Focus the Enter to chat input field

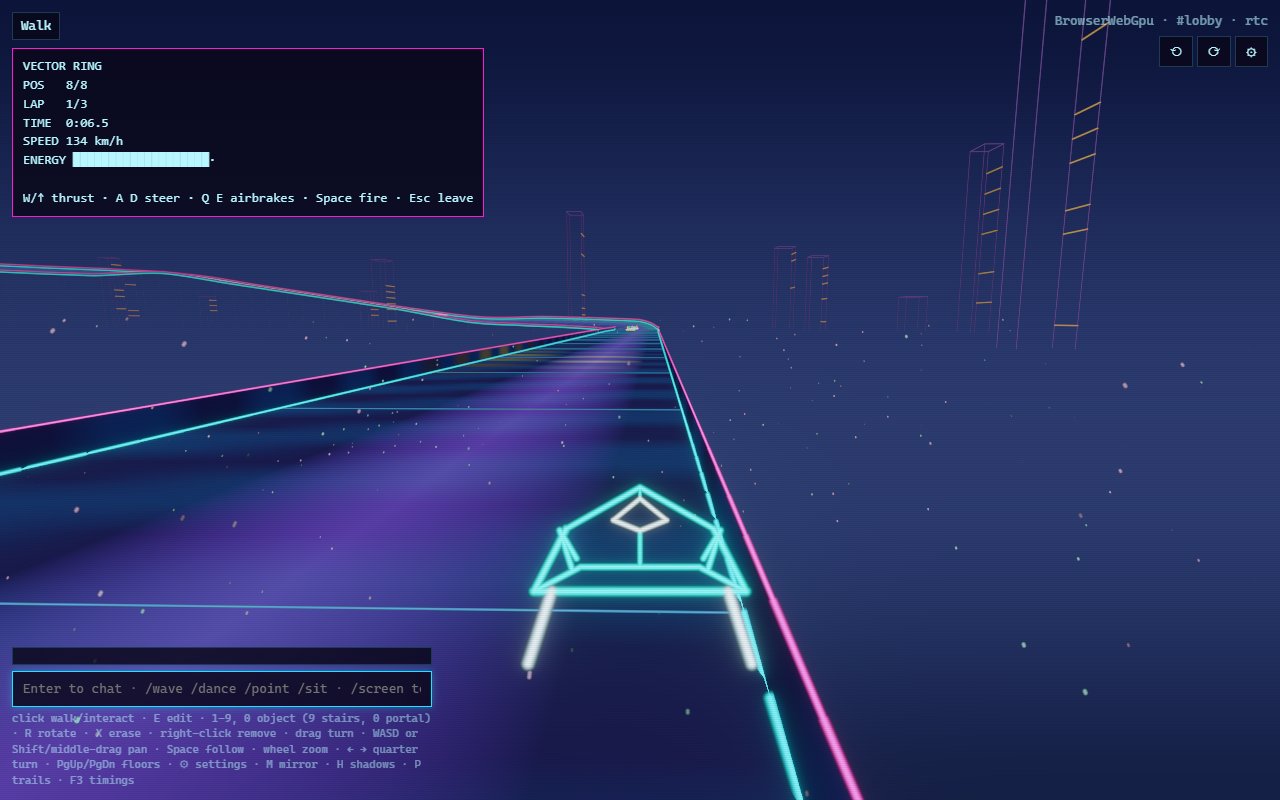pos(222,688)
